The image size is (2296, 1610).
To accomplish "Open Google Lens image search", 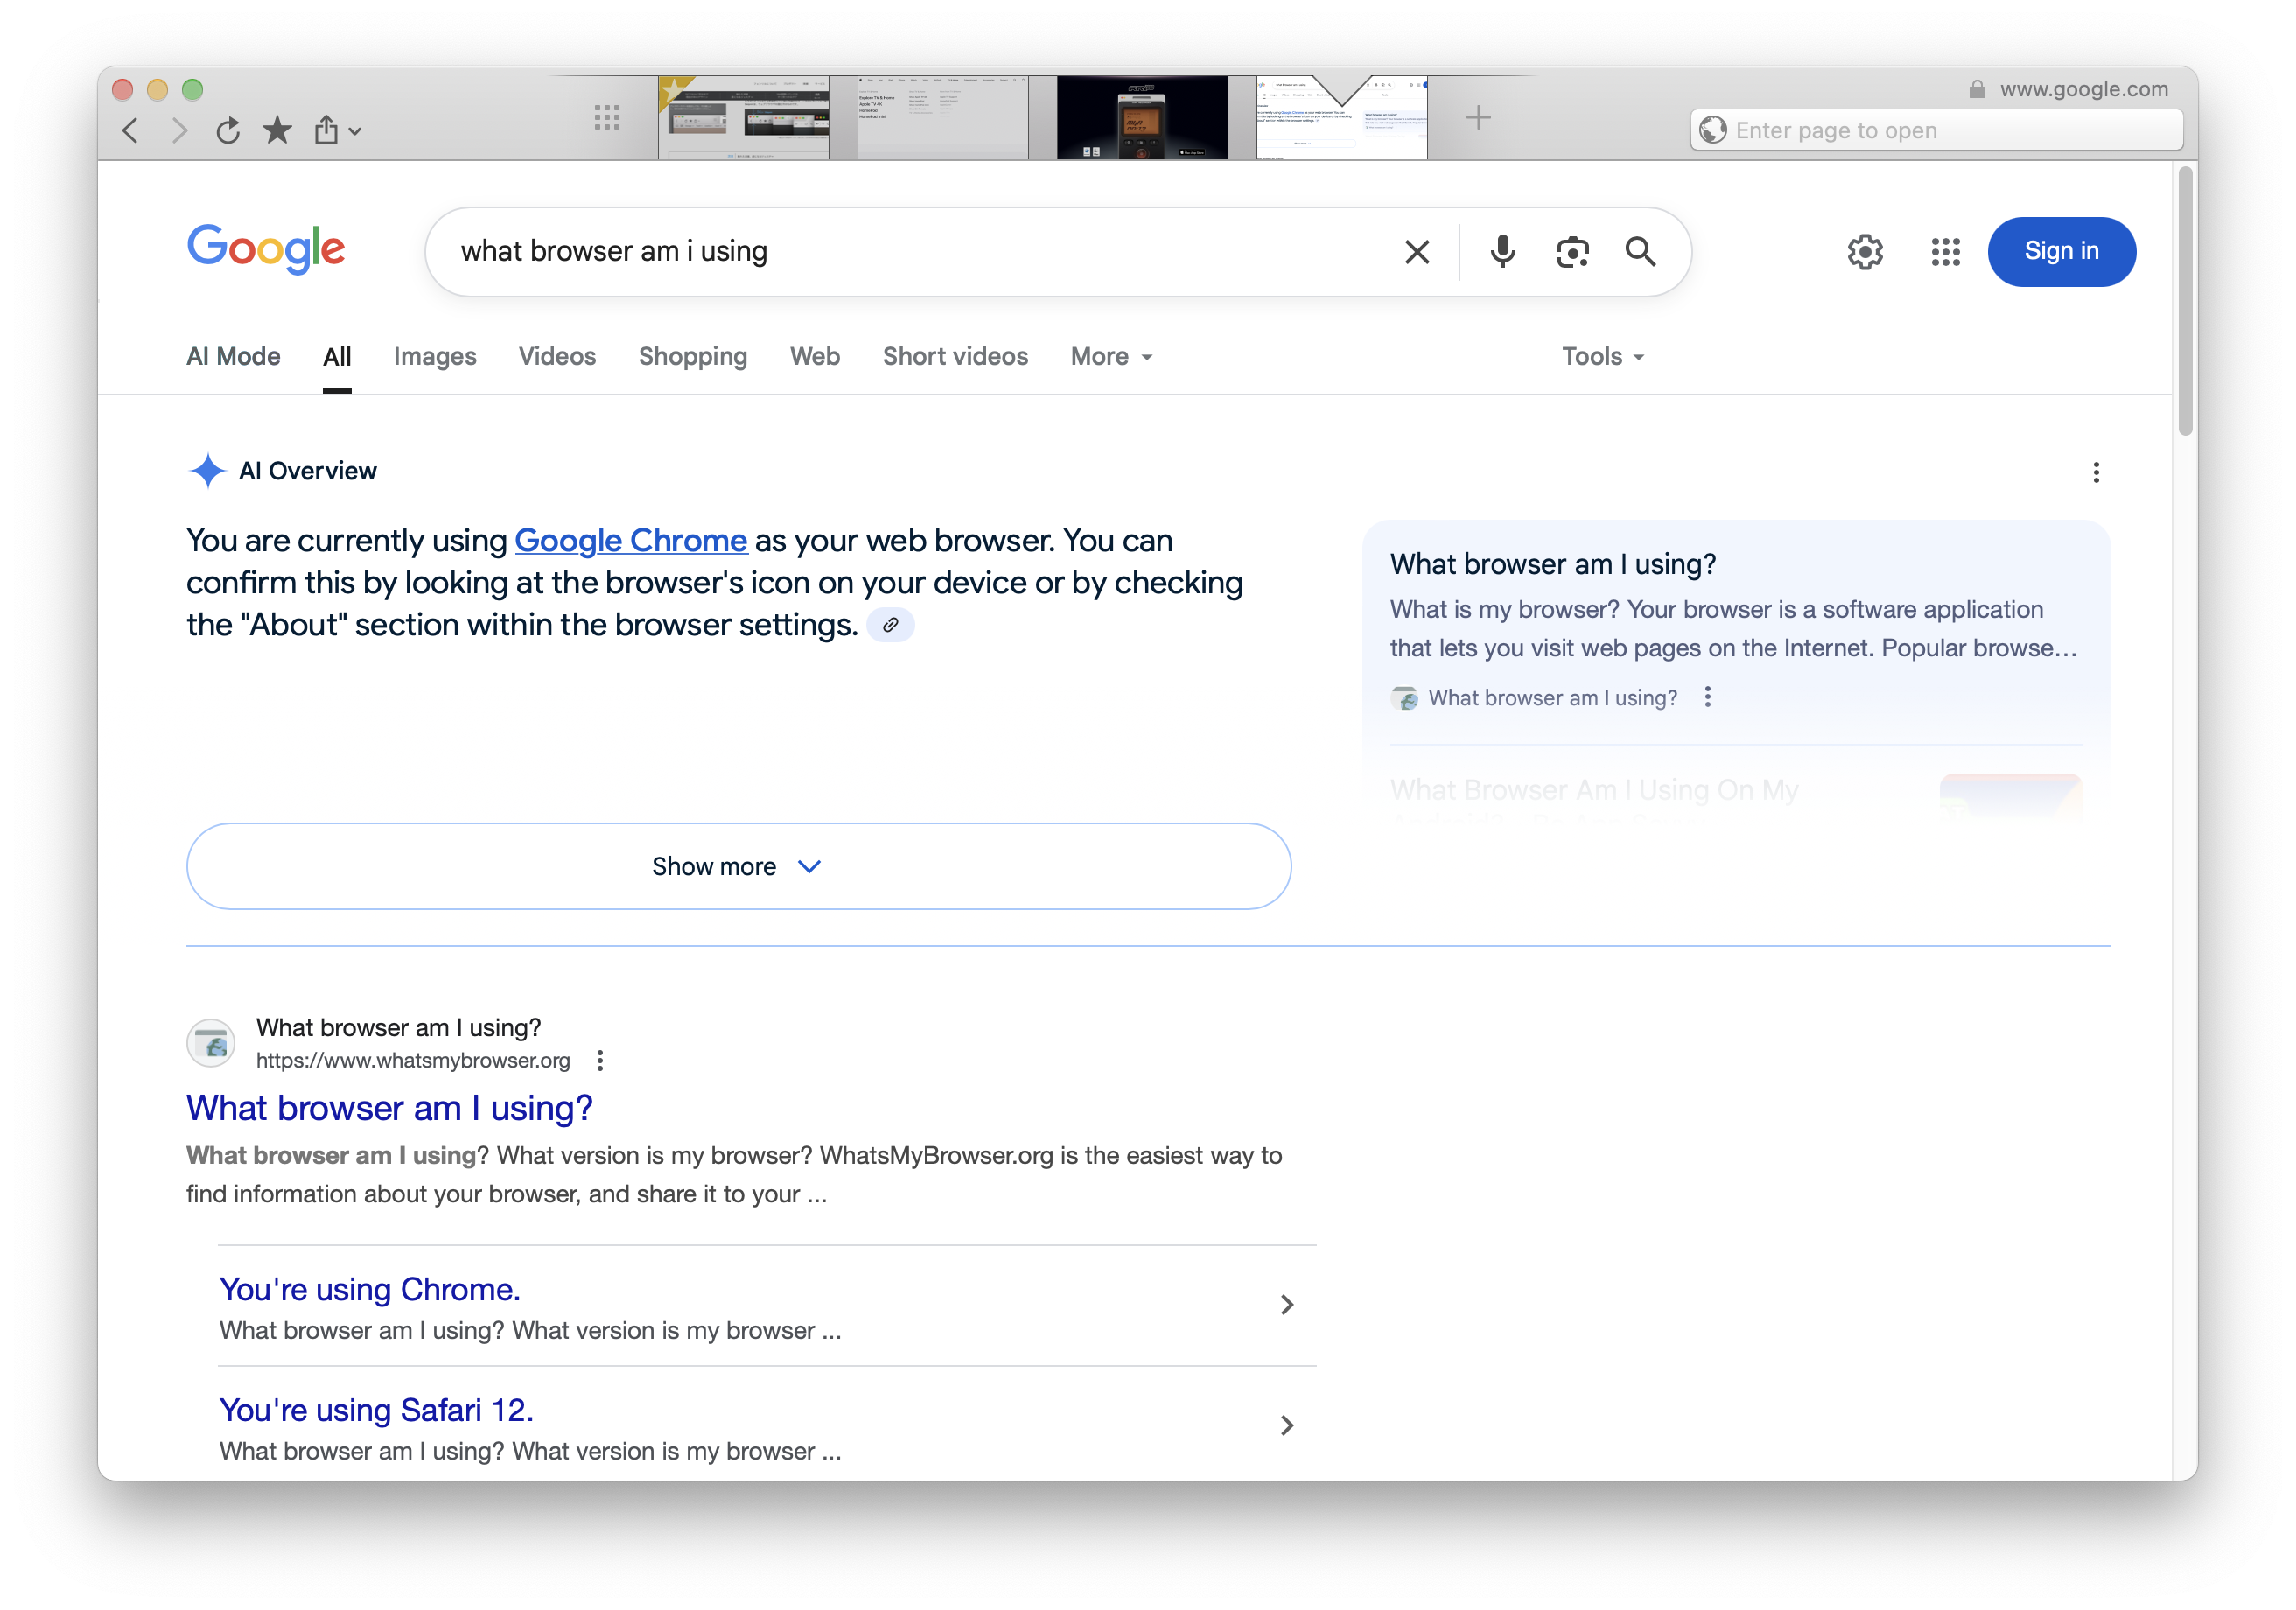I will pos(1573,252).
